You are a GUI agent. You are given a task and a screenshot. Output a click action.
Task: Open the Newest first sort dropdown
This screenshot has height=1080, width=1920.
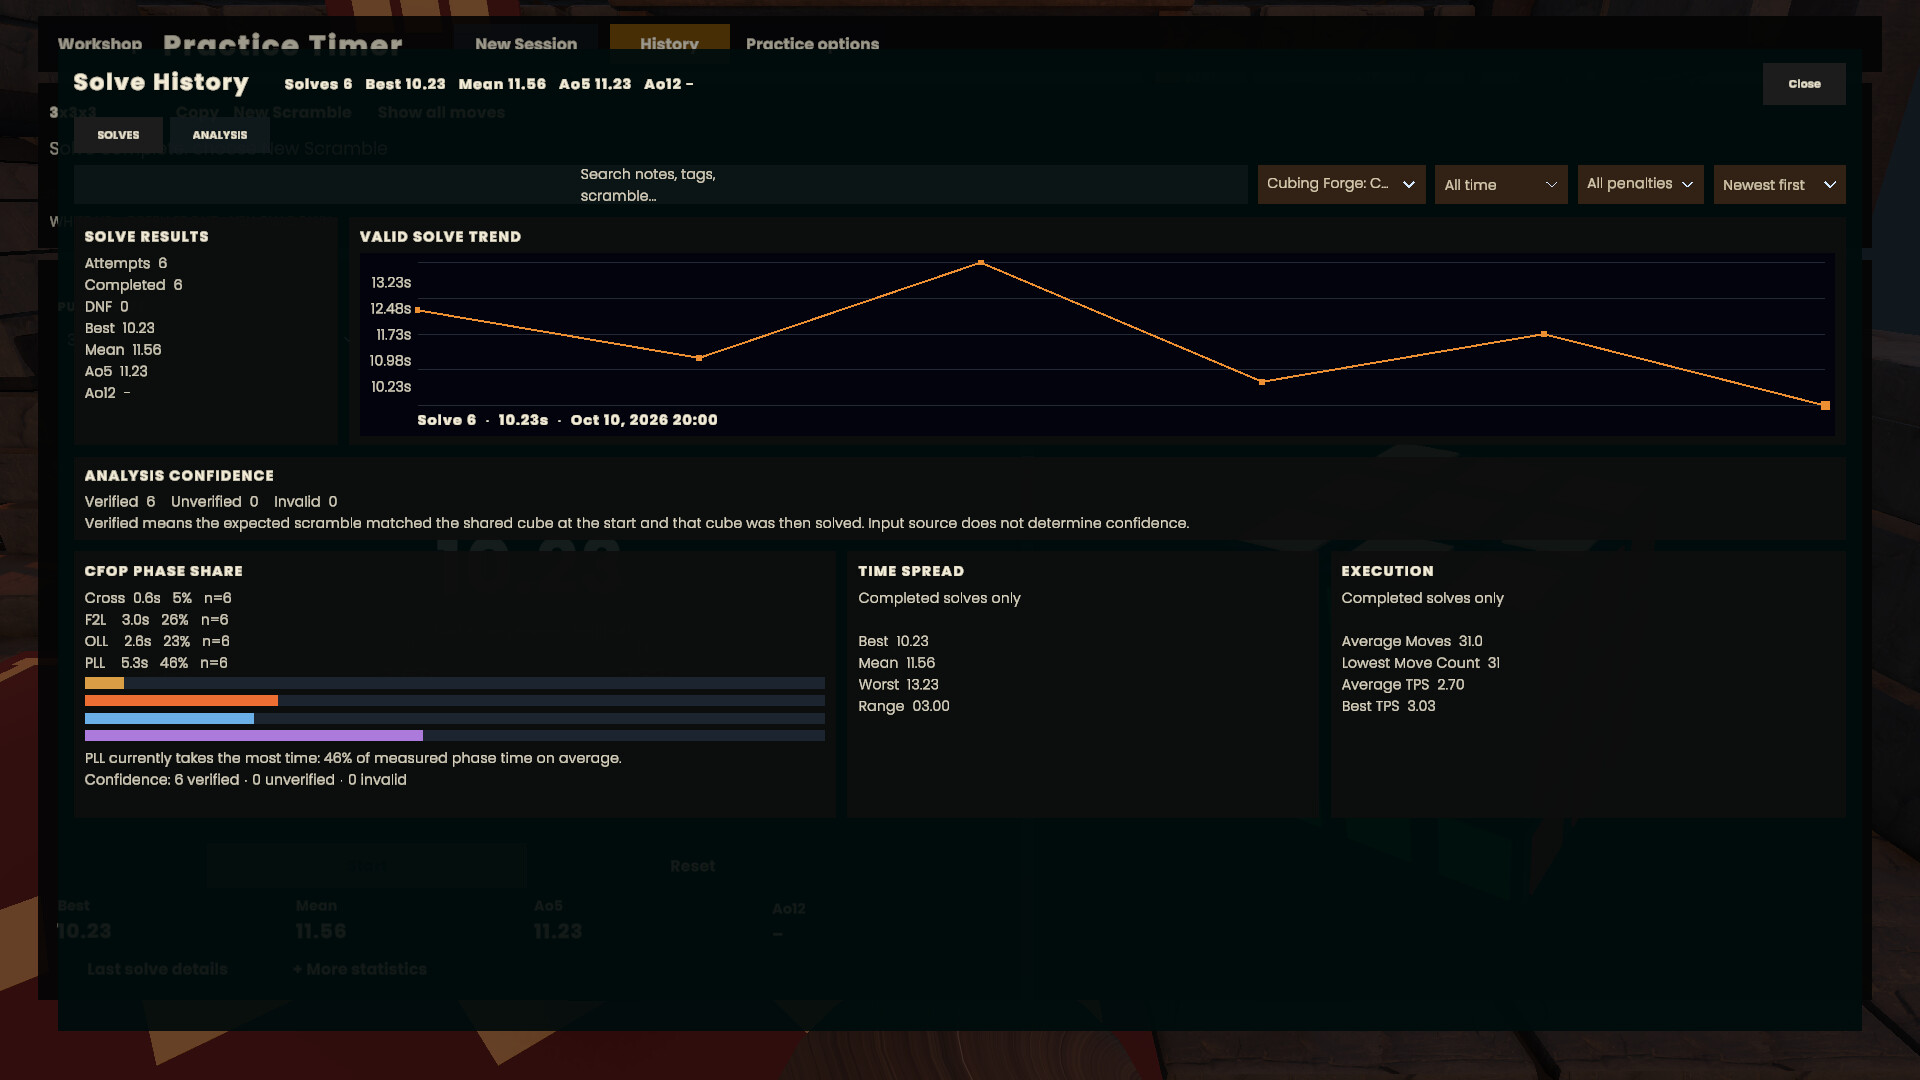pyautogui.click(x=1779, y=185)
